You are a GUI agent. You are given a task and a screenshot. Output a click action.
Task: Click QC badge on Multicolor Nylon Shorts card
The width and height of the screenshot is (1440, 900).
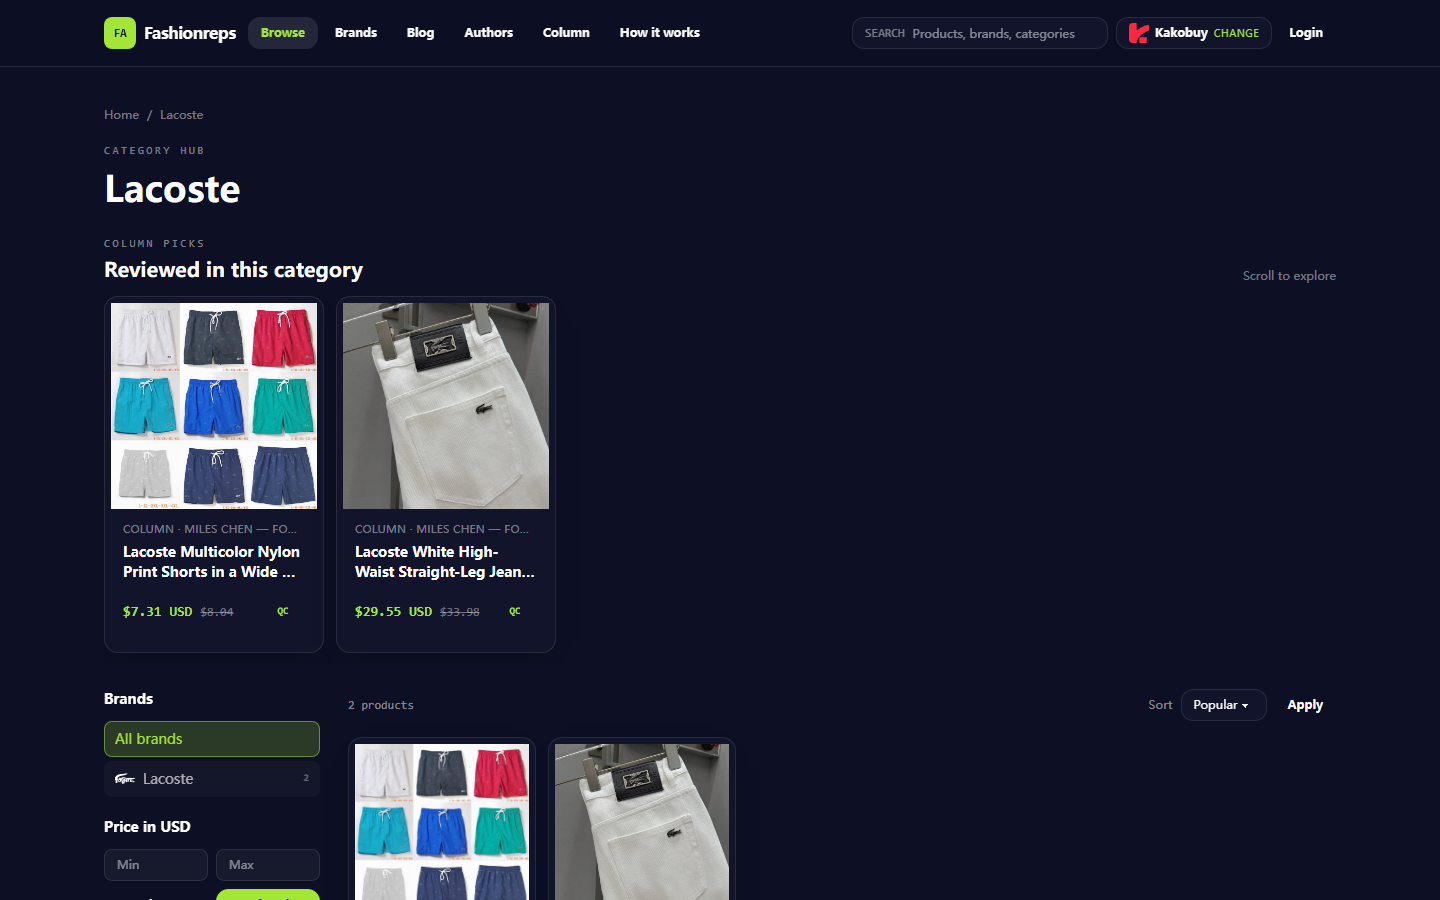283,611
